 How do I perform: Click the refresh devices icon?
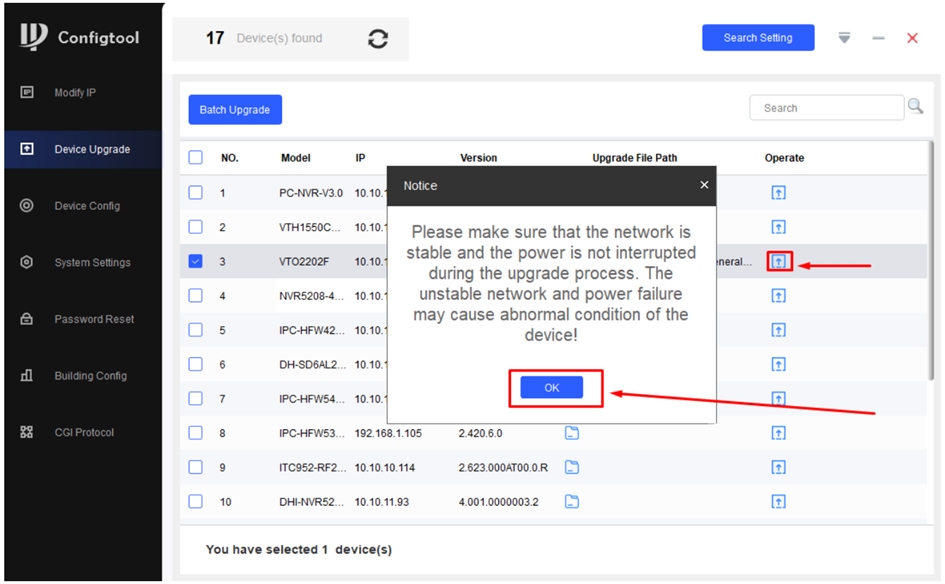click(378, 39)
